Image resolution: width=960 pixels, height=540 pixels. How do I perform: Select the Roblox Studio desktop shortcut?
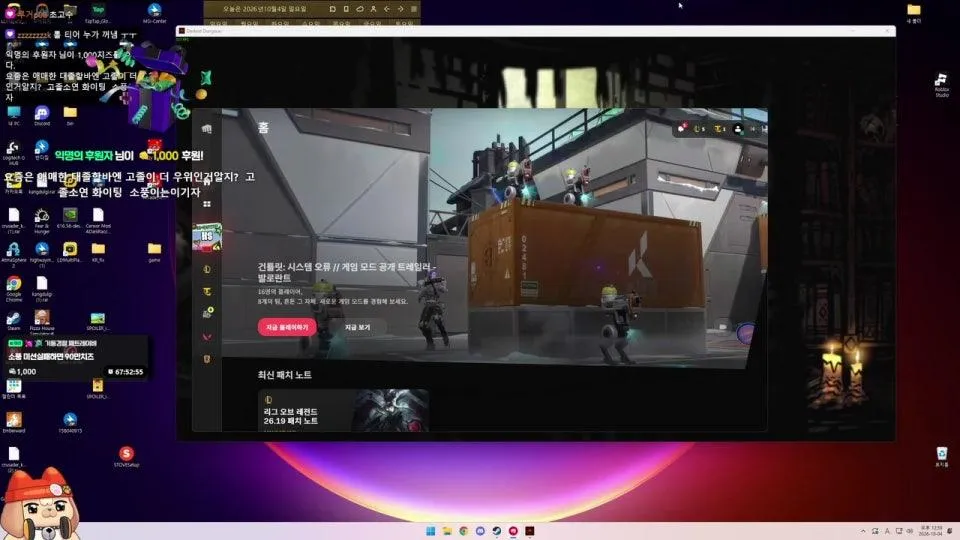942,84
